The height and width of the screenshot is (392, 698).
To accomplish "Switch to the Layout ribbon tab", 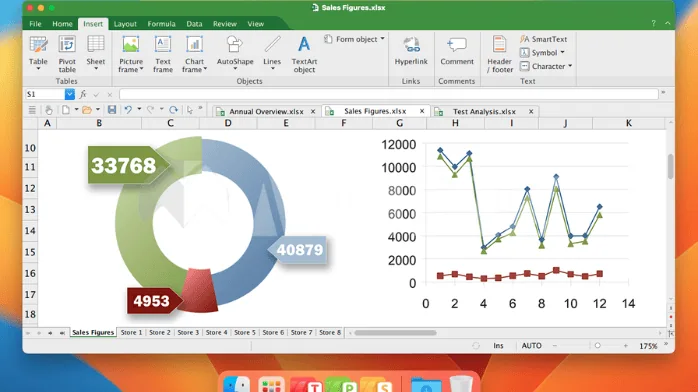I will 125,24.
